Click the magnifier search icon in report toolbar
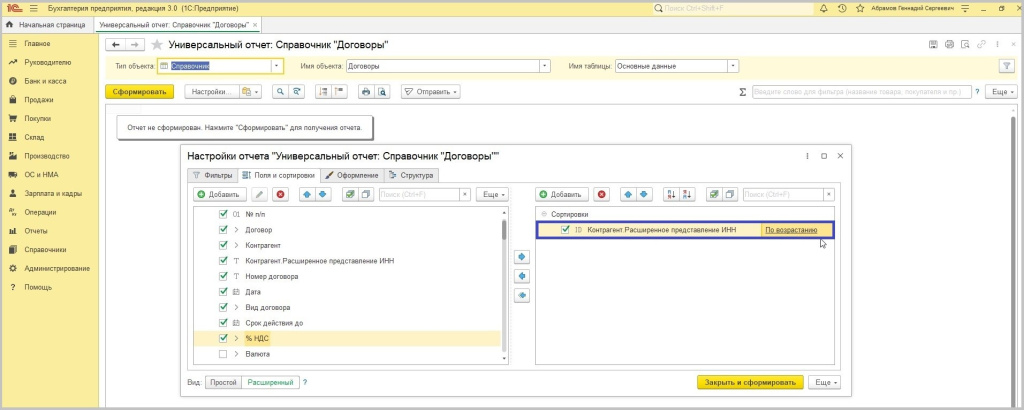This screenshot has width=1024, height=410. 281,91
